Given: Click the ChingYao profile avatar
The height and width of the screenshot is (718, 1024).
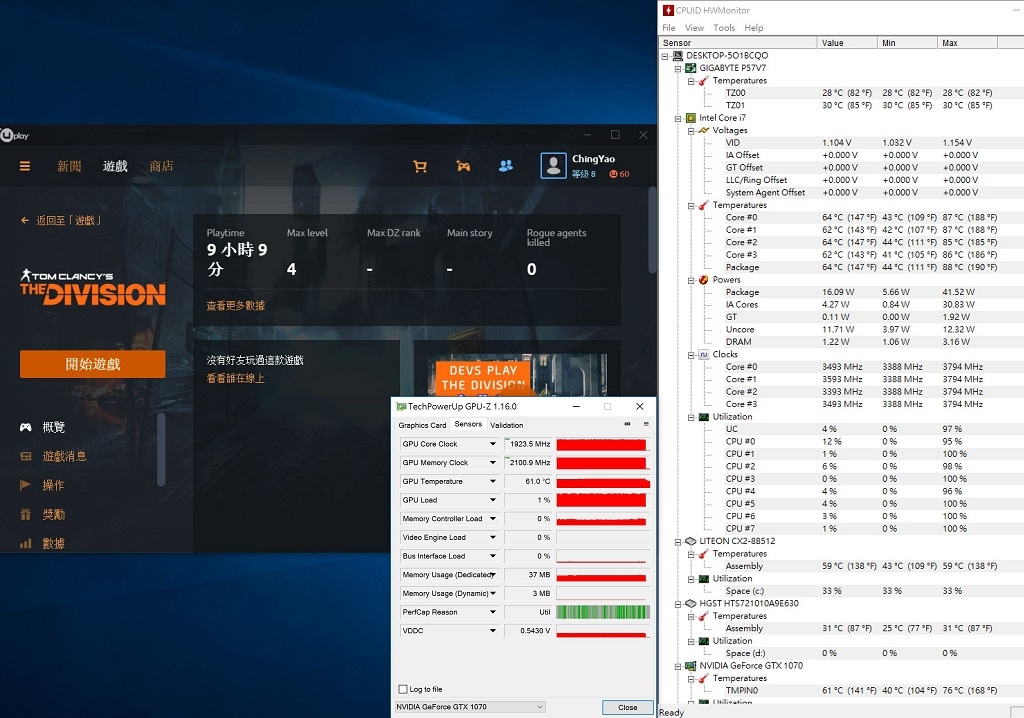Looking at the screenshot, I should [553, 165].
